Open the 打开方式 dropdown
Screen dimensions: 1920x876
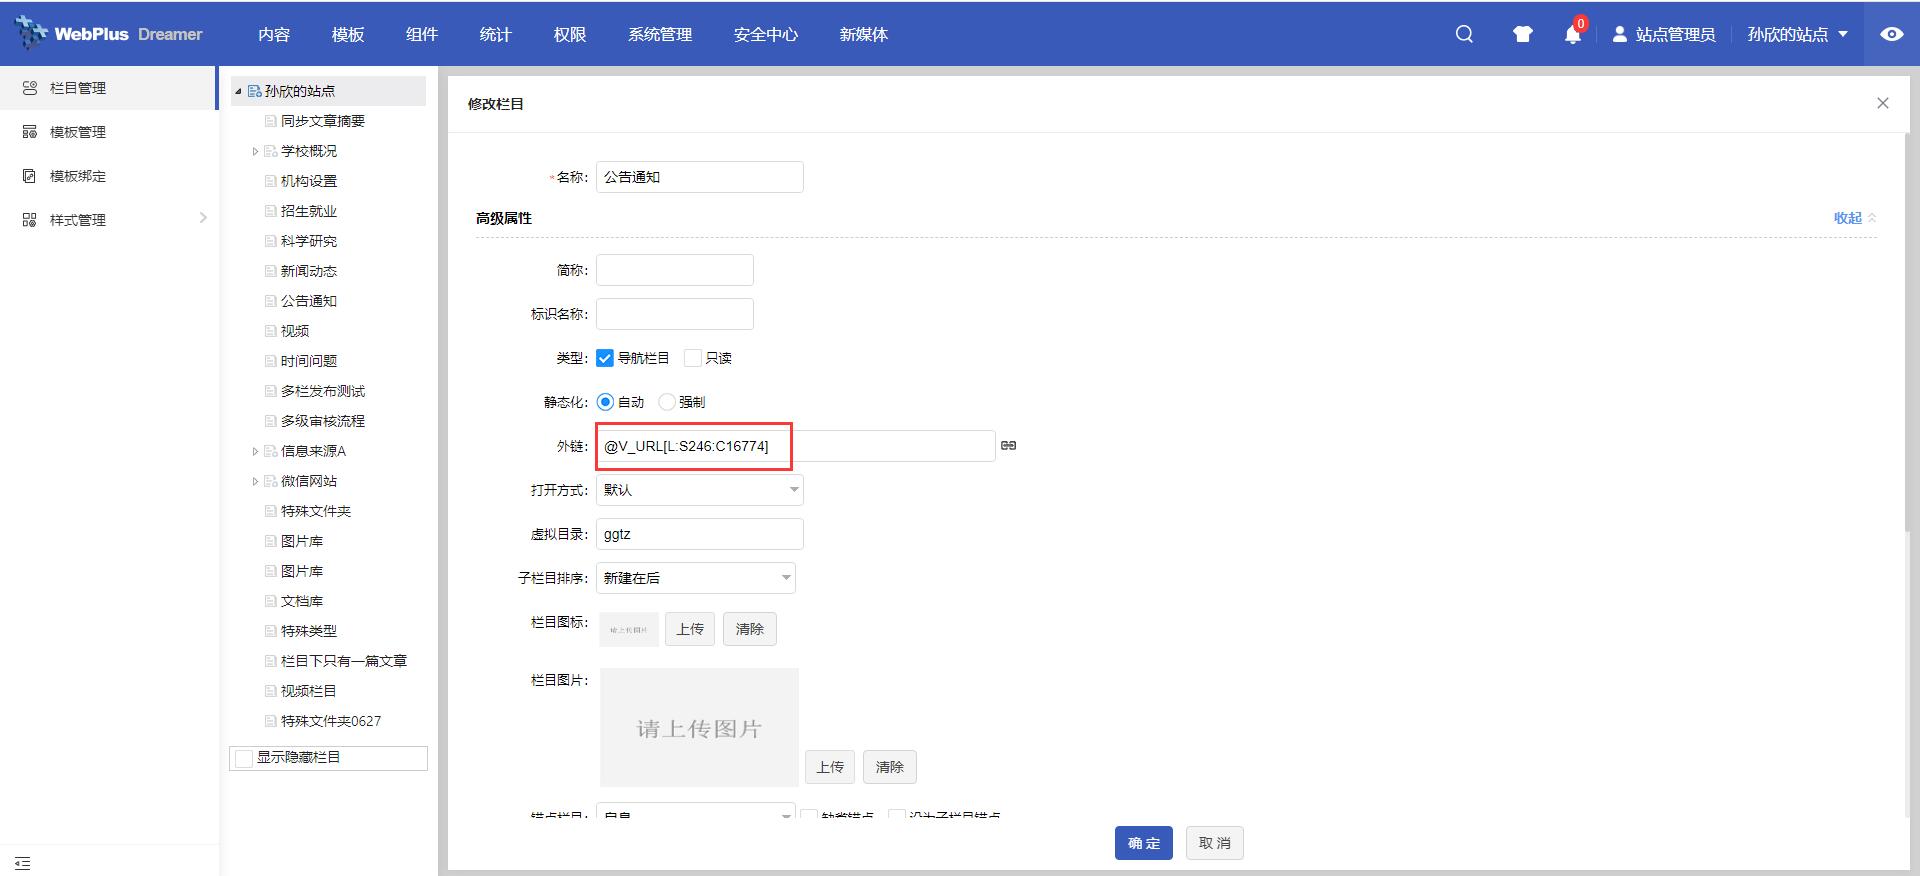700,490
